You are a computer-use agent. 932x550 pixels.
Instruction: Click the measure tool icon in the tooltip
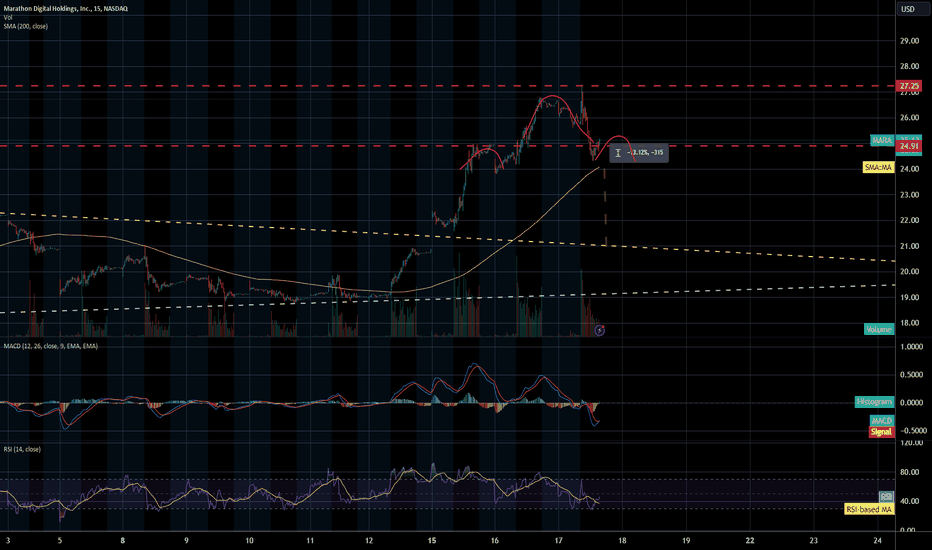(618, 153)
